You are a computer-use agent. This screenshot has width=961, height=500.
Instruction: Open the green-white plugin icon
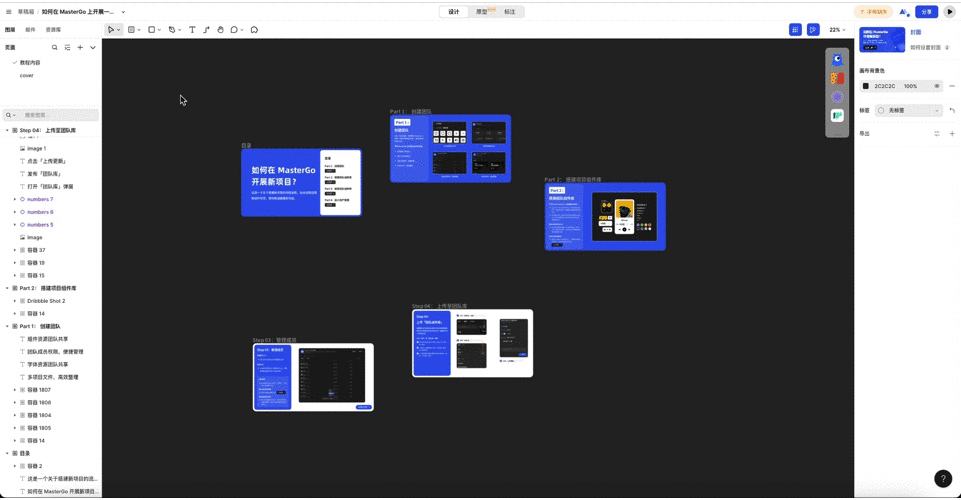tap(837, 115)
